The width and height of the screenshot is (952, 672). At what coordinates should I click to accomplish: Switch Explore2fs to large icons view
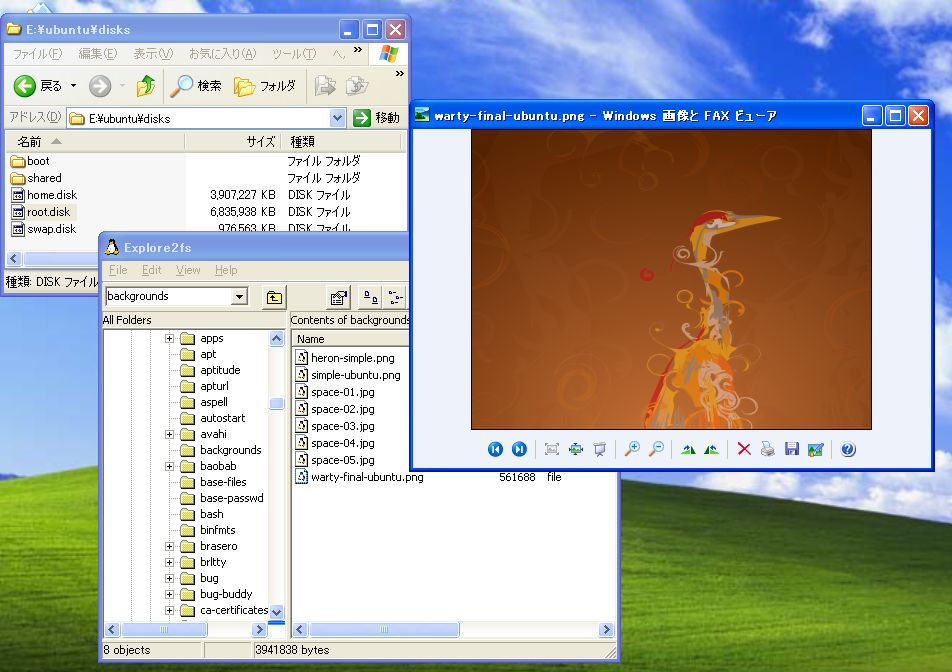click(x=370, y=297)
